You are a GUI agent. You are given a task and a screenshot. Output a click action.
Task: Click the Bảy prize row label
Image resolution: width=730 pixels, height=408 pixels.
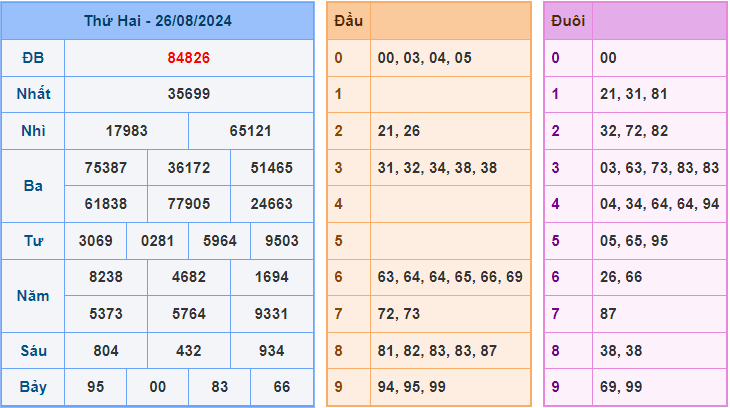33,387
